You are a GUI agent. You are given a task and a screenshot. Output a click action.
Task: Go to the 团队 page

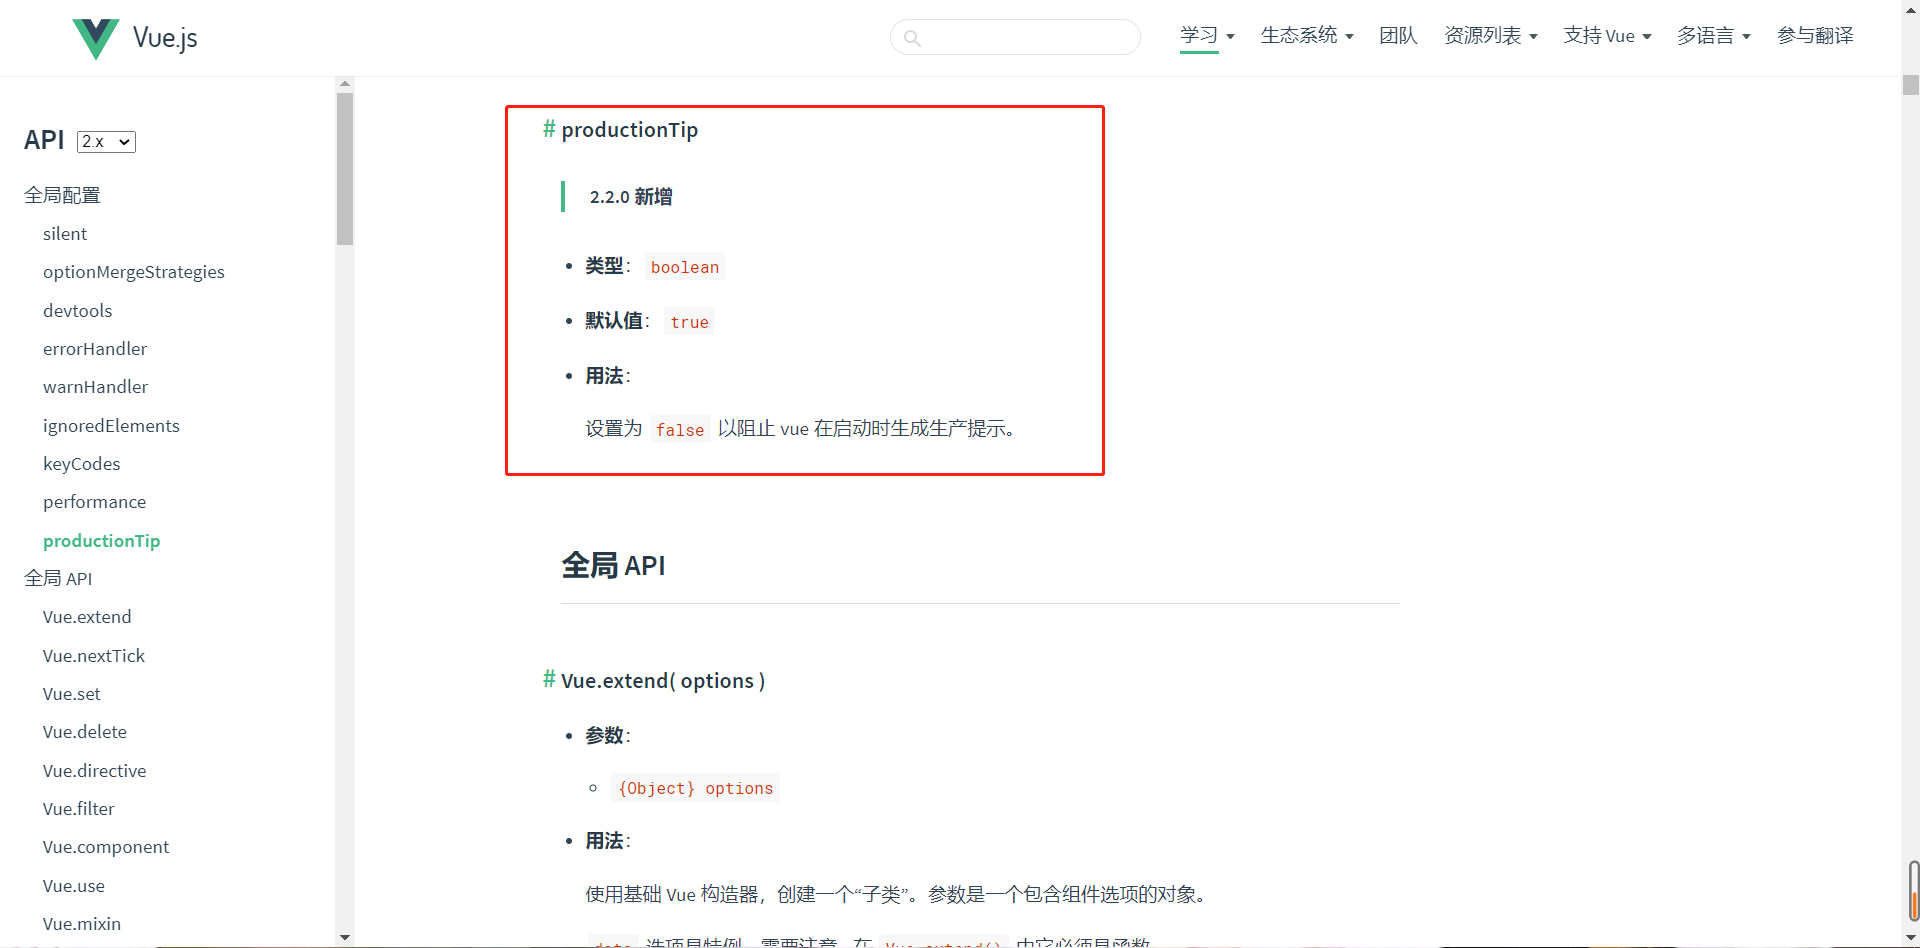[x=1398, y=36]
